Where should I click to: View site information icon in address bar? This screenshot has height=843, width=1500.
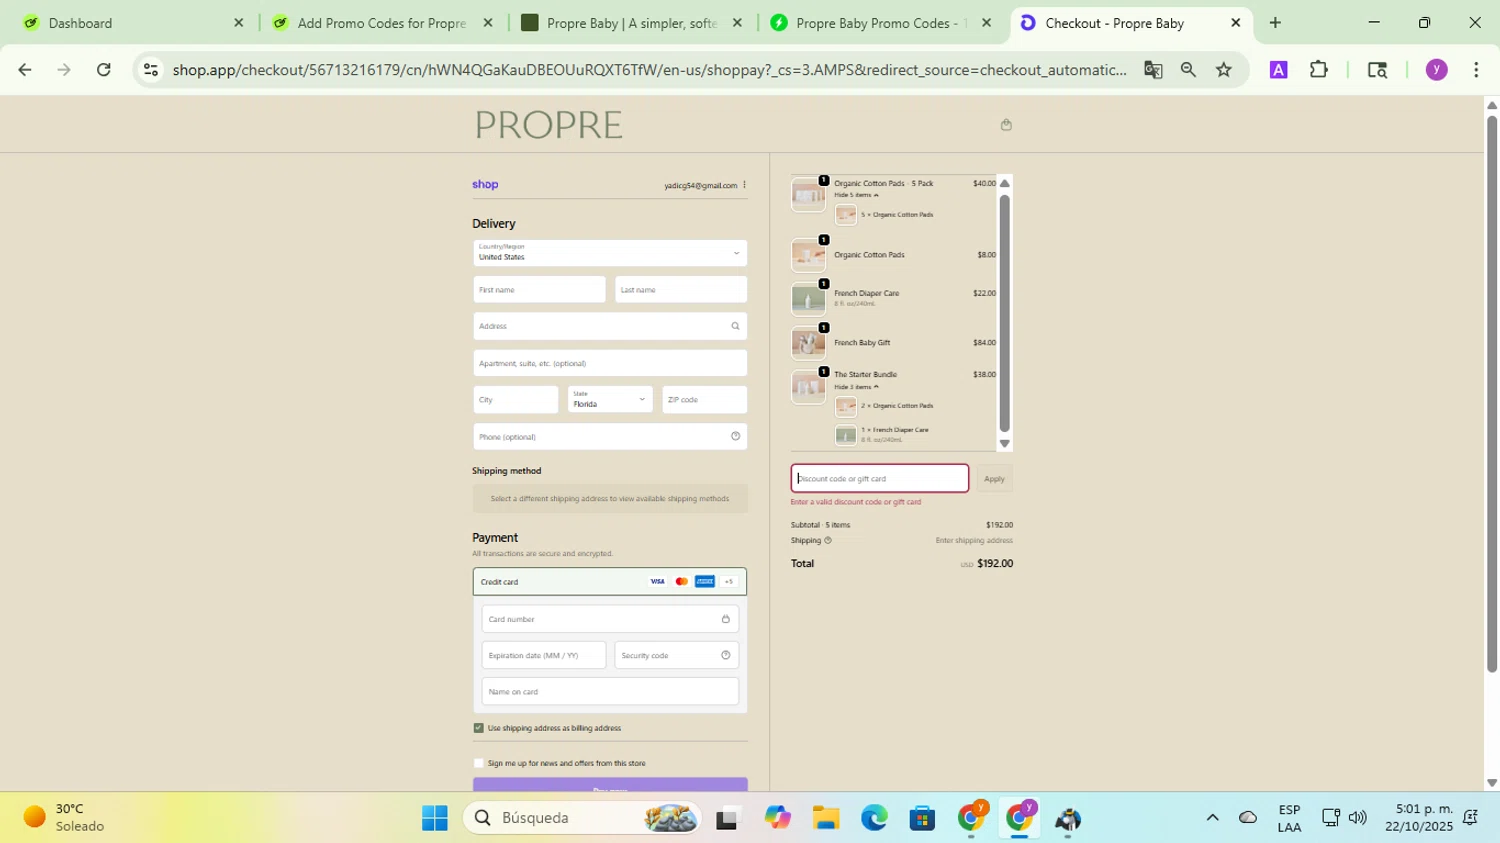(x=151, y=70)
